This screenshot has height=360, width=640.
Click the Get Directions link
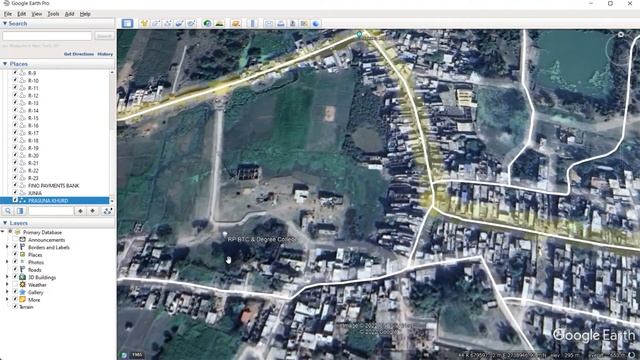[79, 54]
